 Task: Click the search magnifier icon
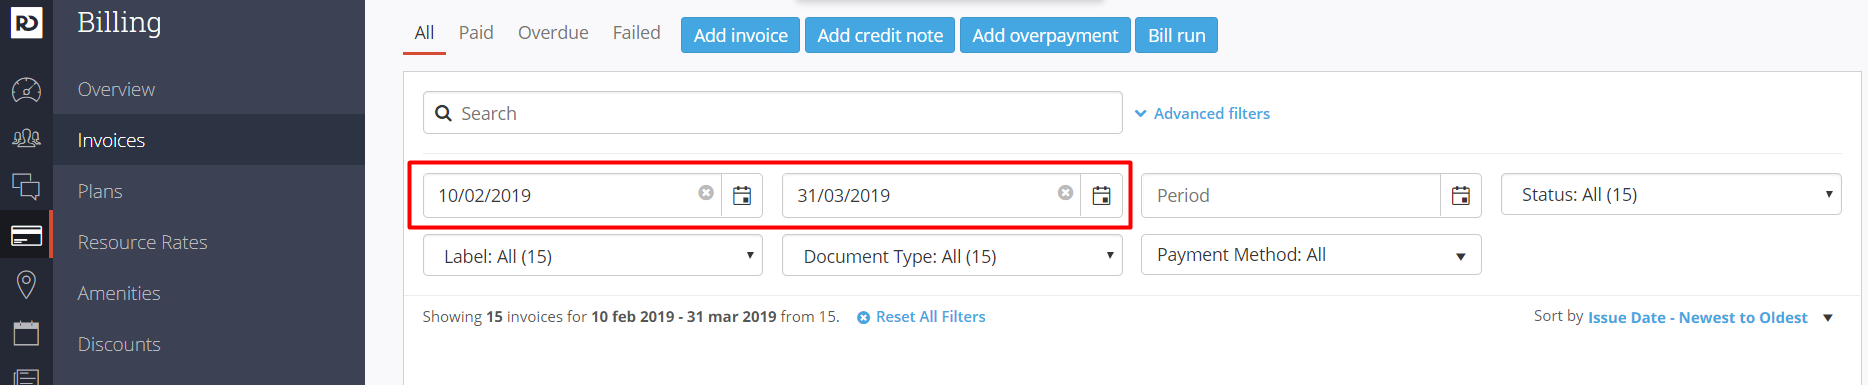click(443, 113)
